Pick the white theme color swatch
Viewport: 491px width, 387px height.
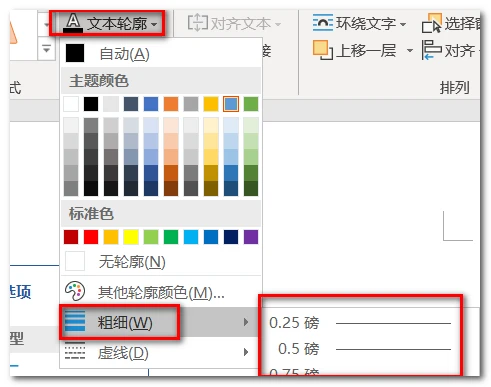71,104
